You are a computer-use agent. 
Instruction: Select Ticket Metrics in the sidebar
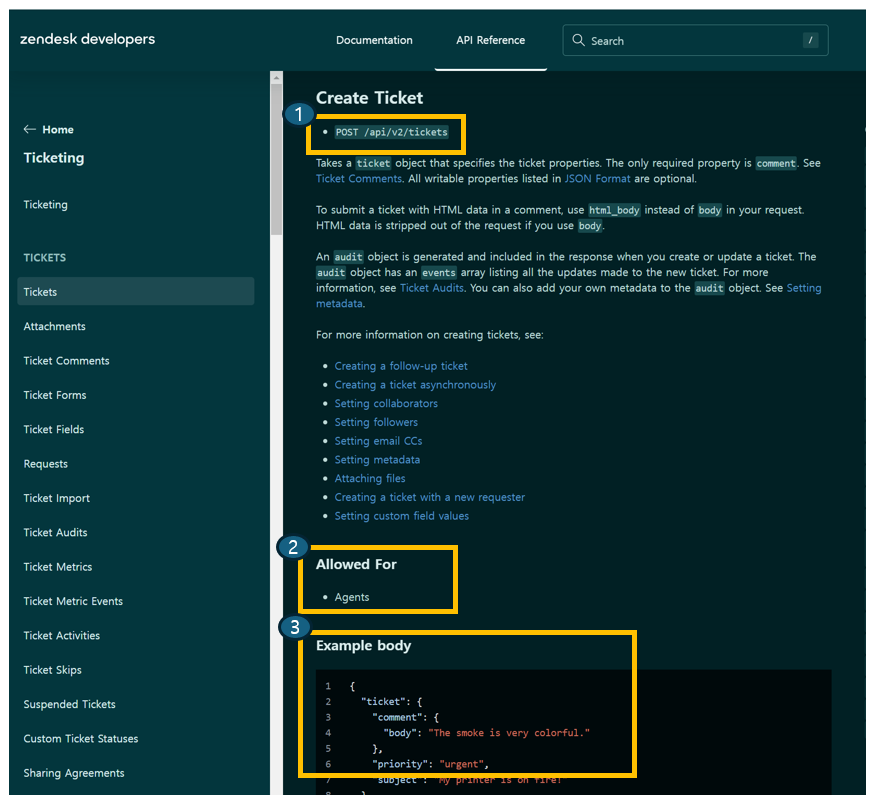tap(58, 567)
